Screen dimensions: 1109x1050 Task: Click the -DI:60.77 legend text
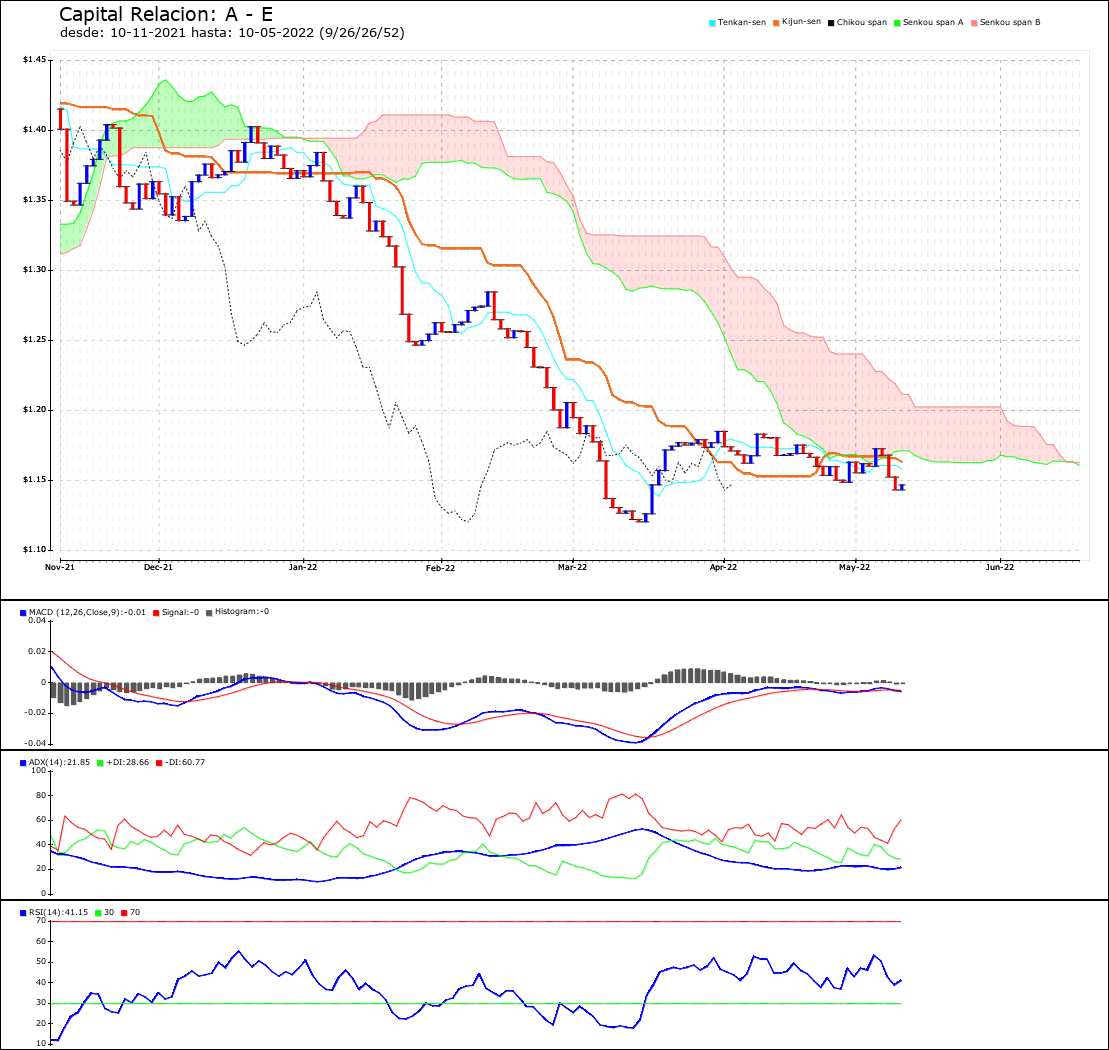[x=185, y=762]
